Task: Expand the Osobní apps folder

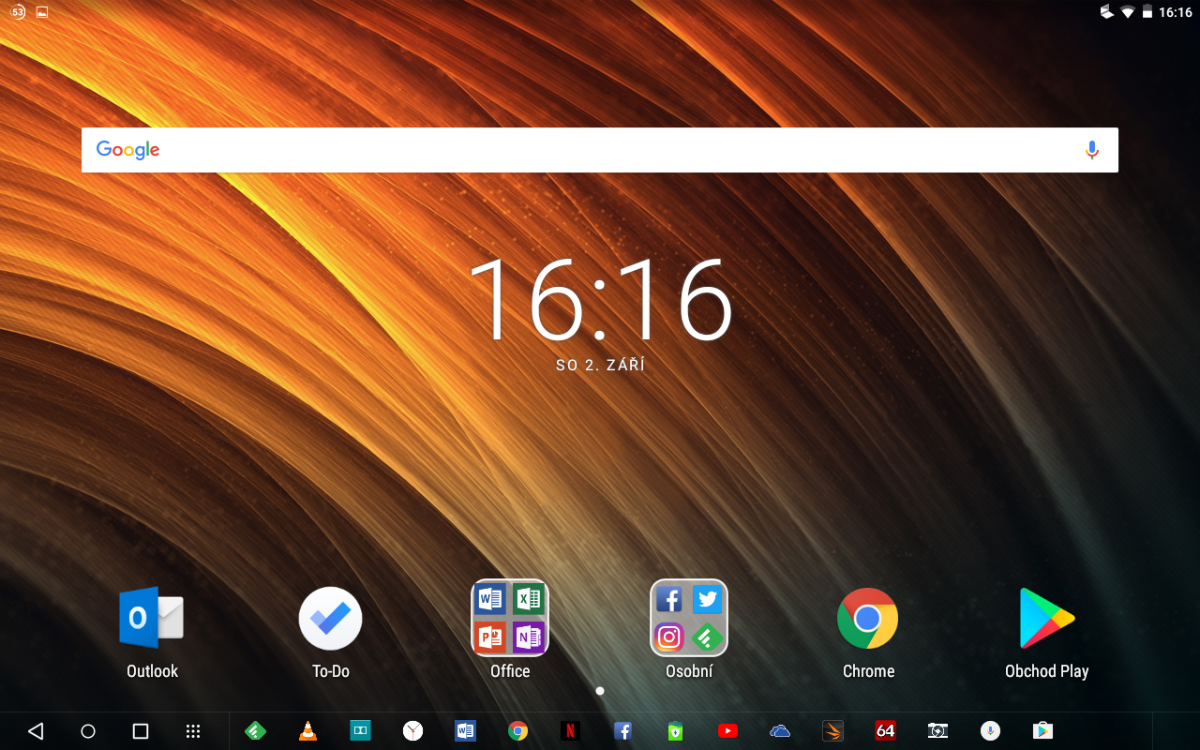Action: [x=689, y=619]
